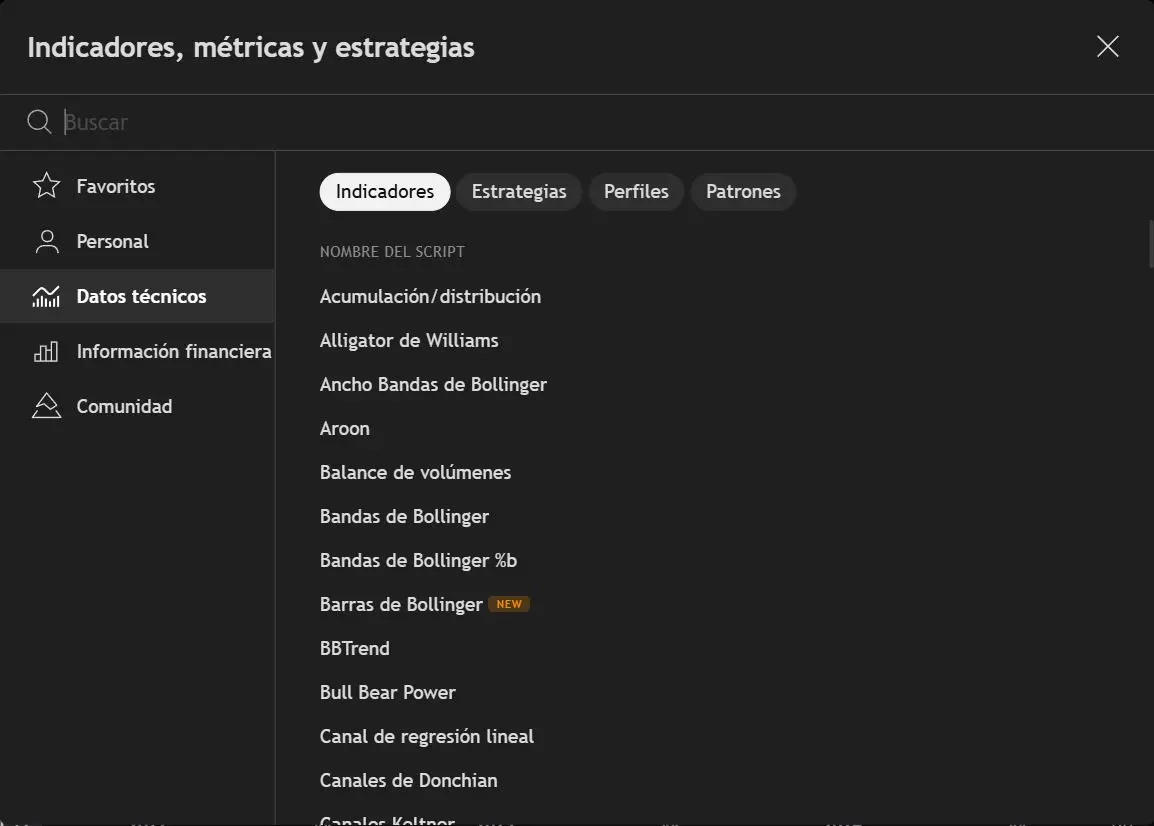The image size is (1154, 826).
Task: Select the Favoritos star icon
Action: point(46,185)
